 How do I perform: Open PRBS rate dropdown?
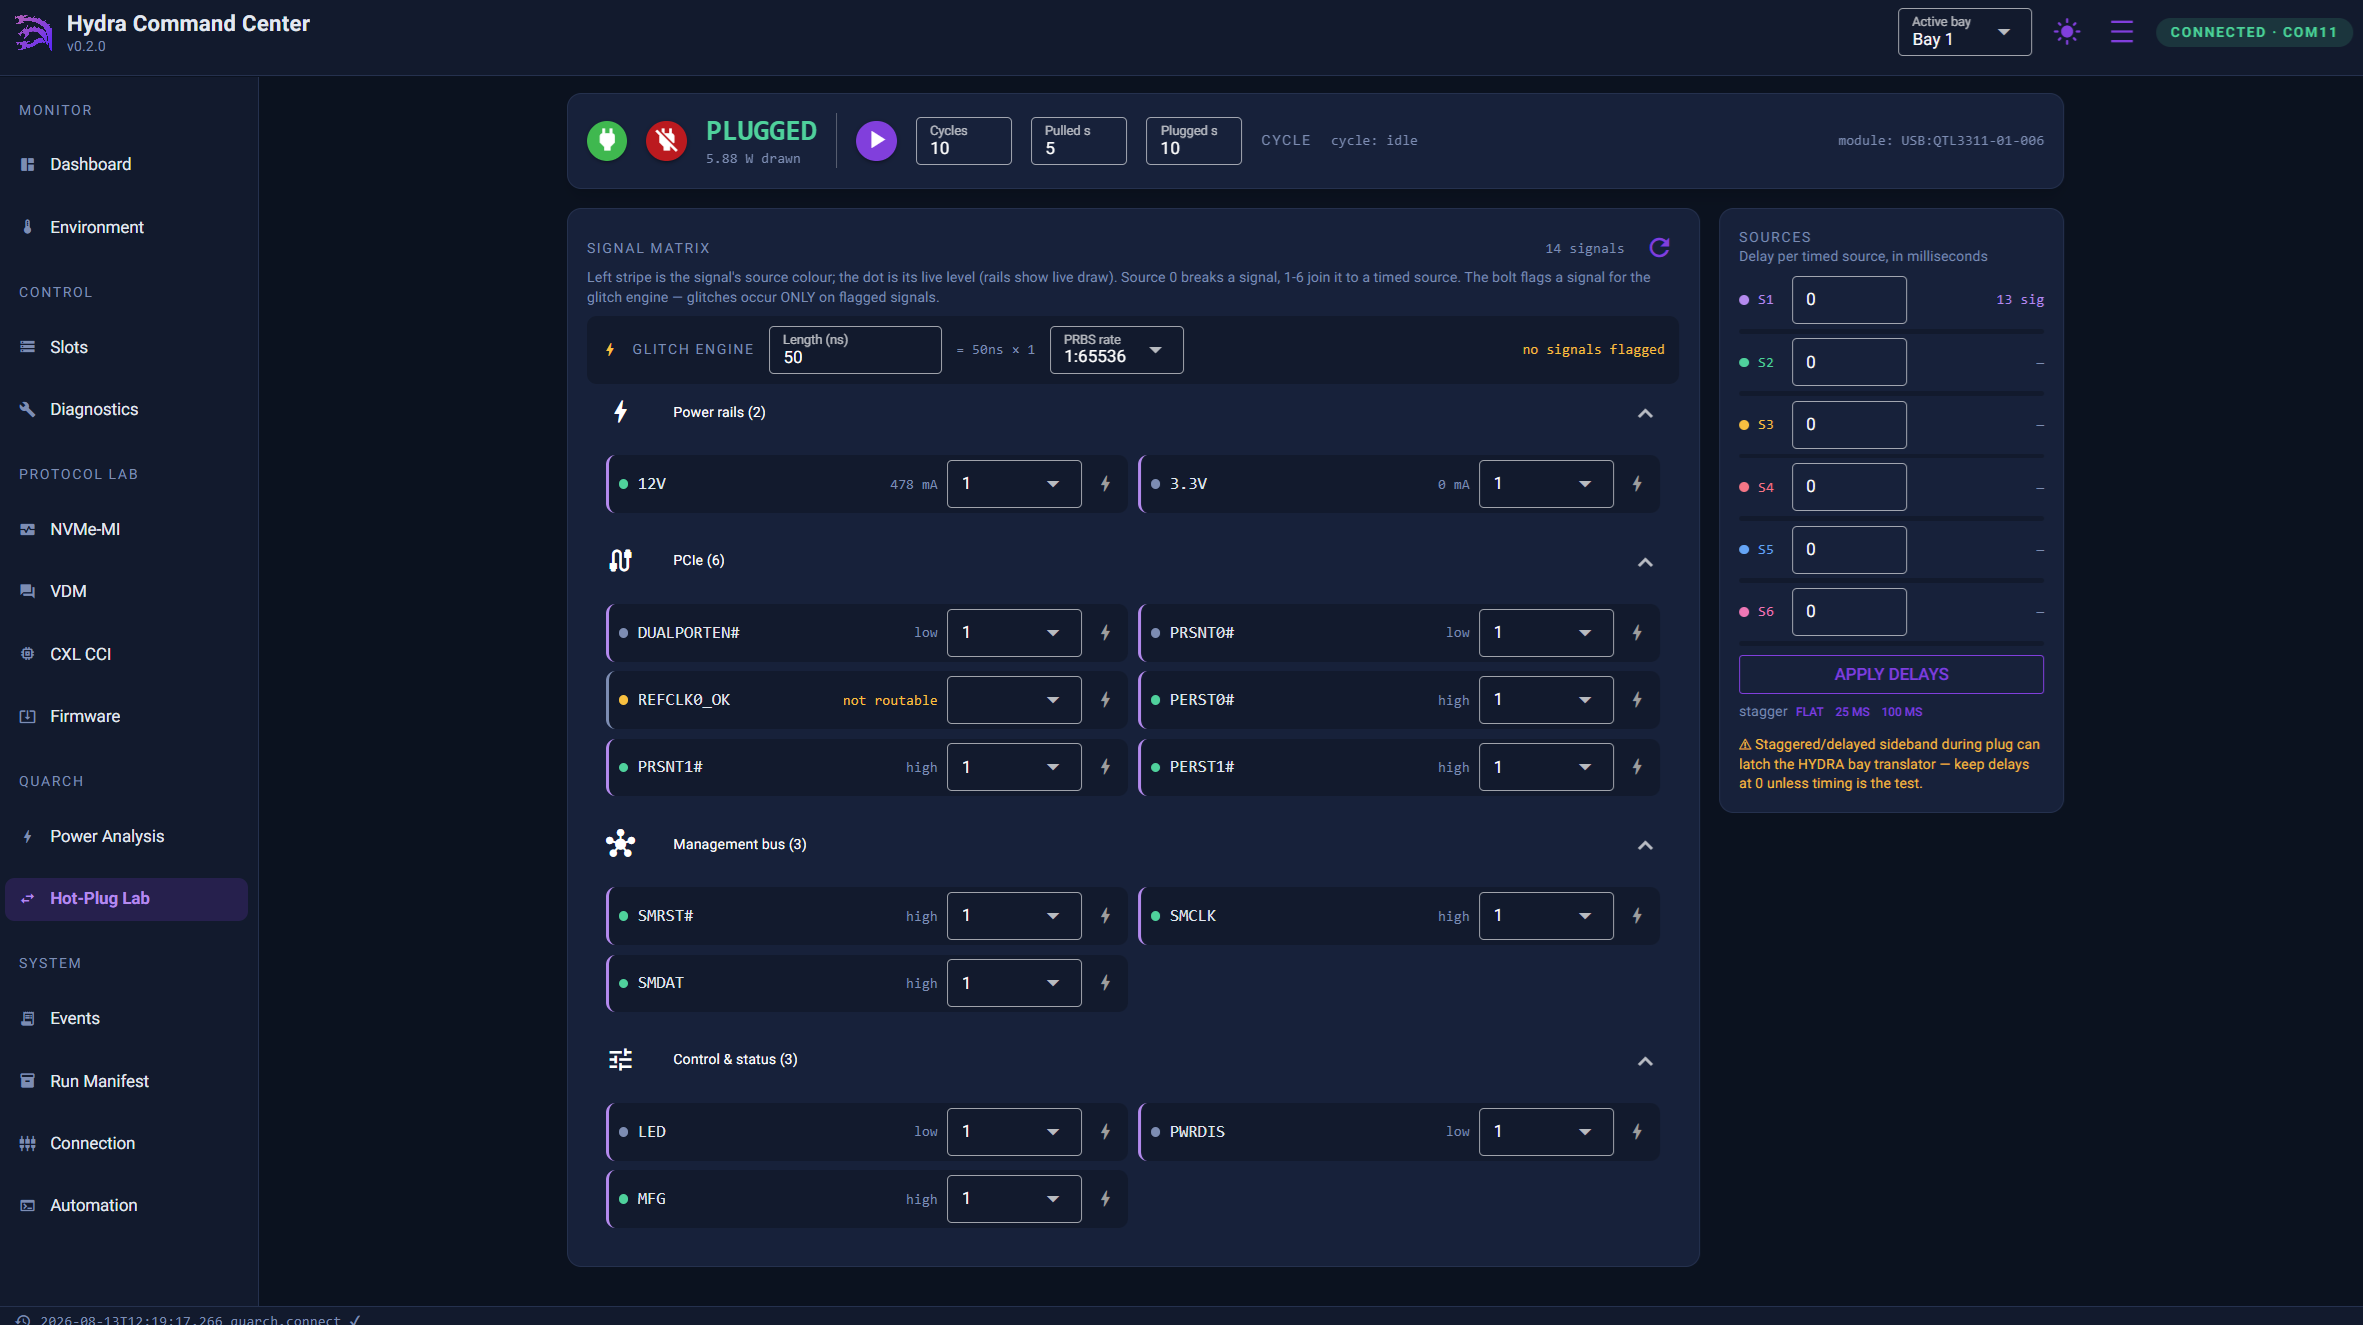1116,350
